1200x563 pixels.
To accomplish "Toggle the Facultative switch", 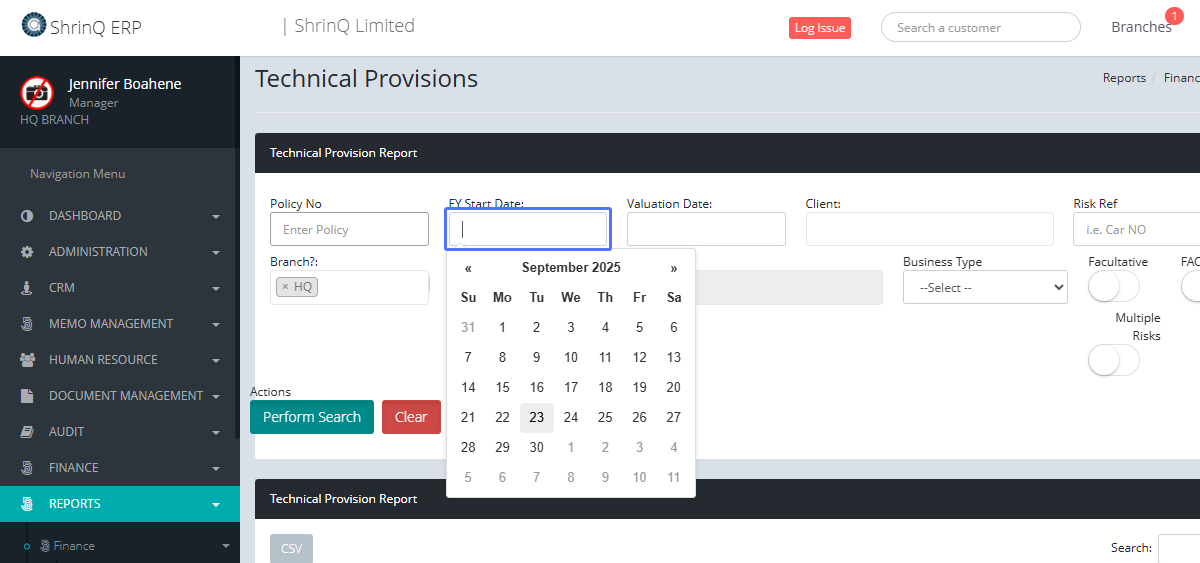I will [1113, 287].
